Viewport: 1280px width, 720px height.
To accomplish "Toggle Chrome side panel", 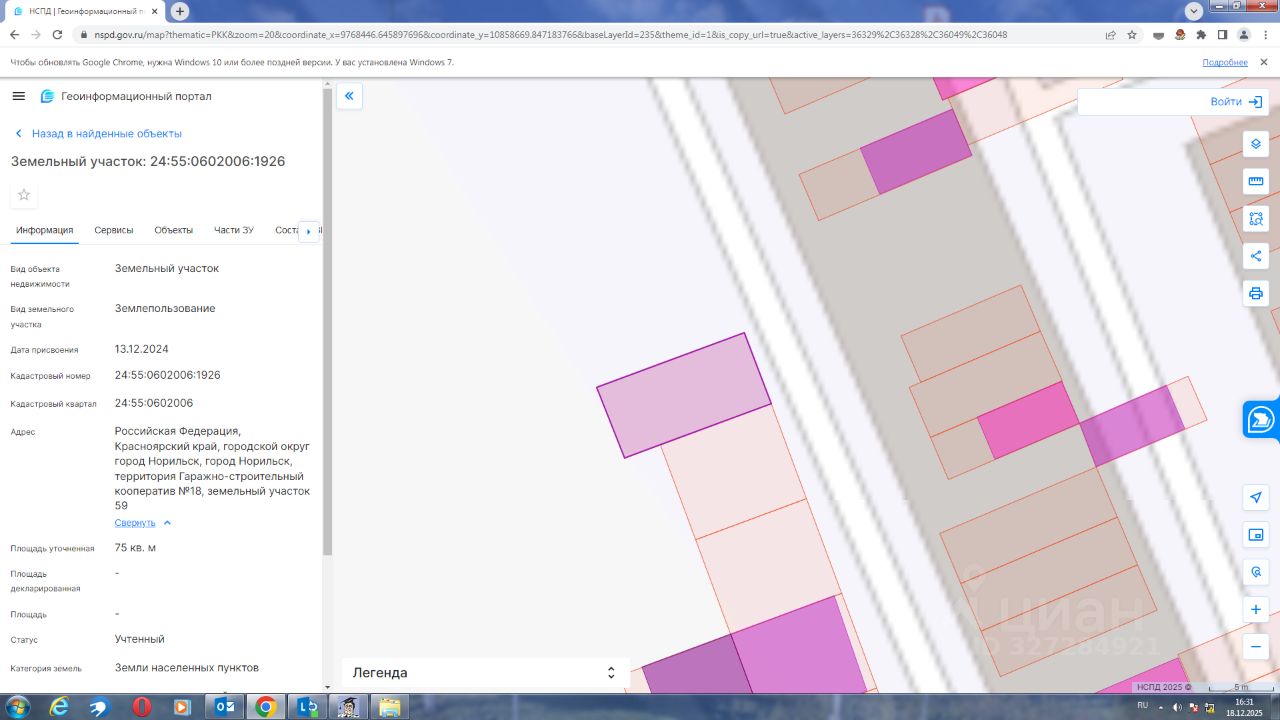I will click(1222, 34).
